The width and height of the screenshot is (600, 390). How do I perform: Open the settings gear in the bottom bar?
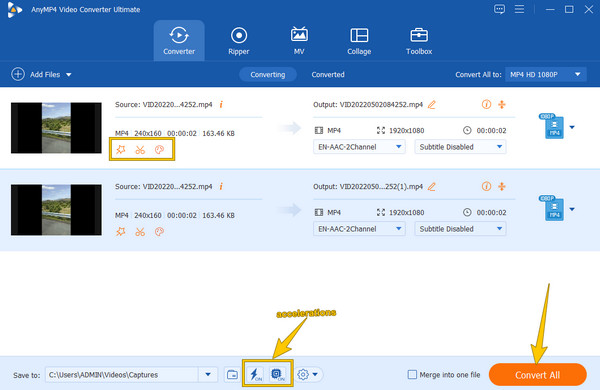[303, 375]
